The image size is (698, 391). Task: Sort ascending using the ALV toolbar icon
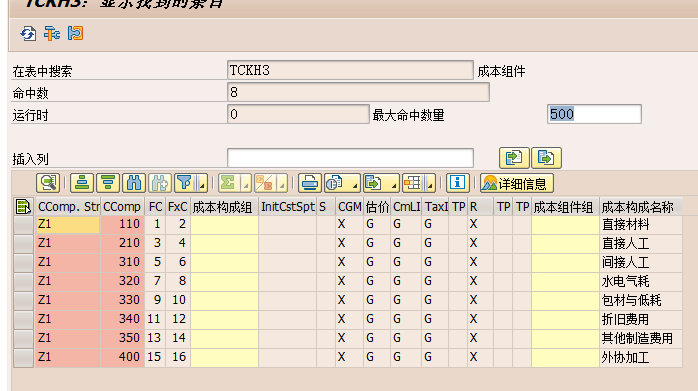pyautogui.click(x=82, y=183)
